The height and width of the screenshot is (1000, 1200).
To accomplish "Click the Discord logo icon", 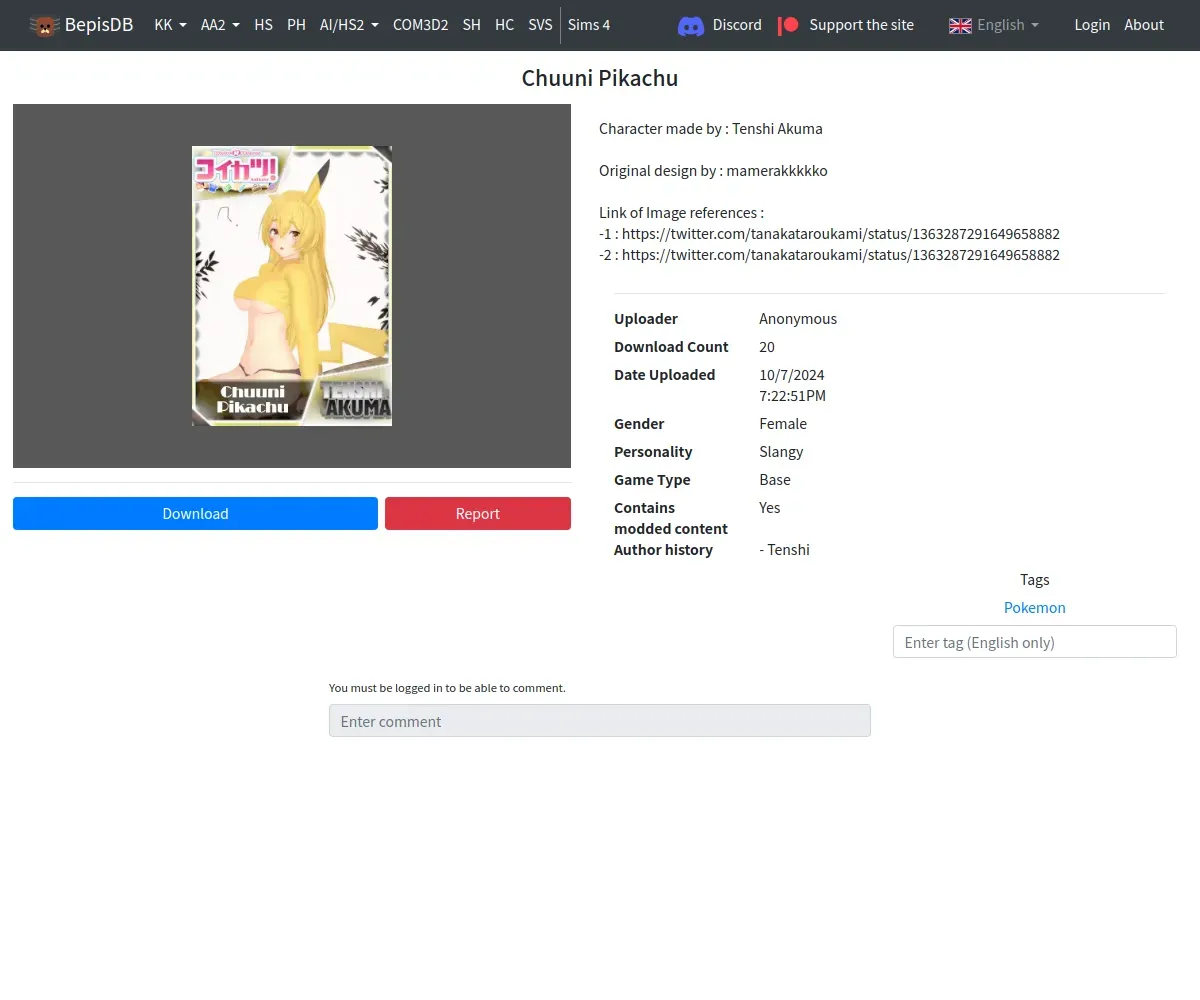I will (691, 25).
